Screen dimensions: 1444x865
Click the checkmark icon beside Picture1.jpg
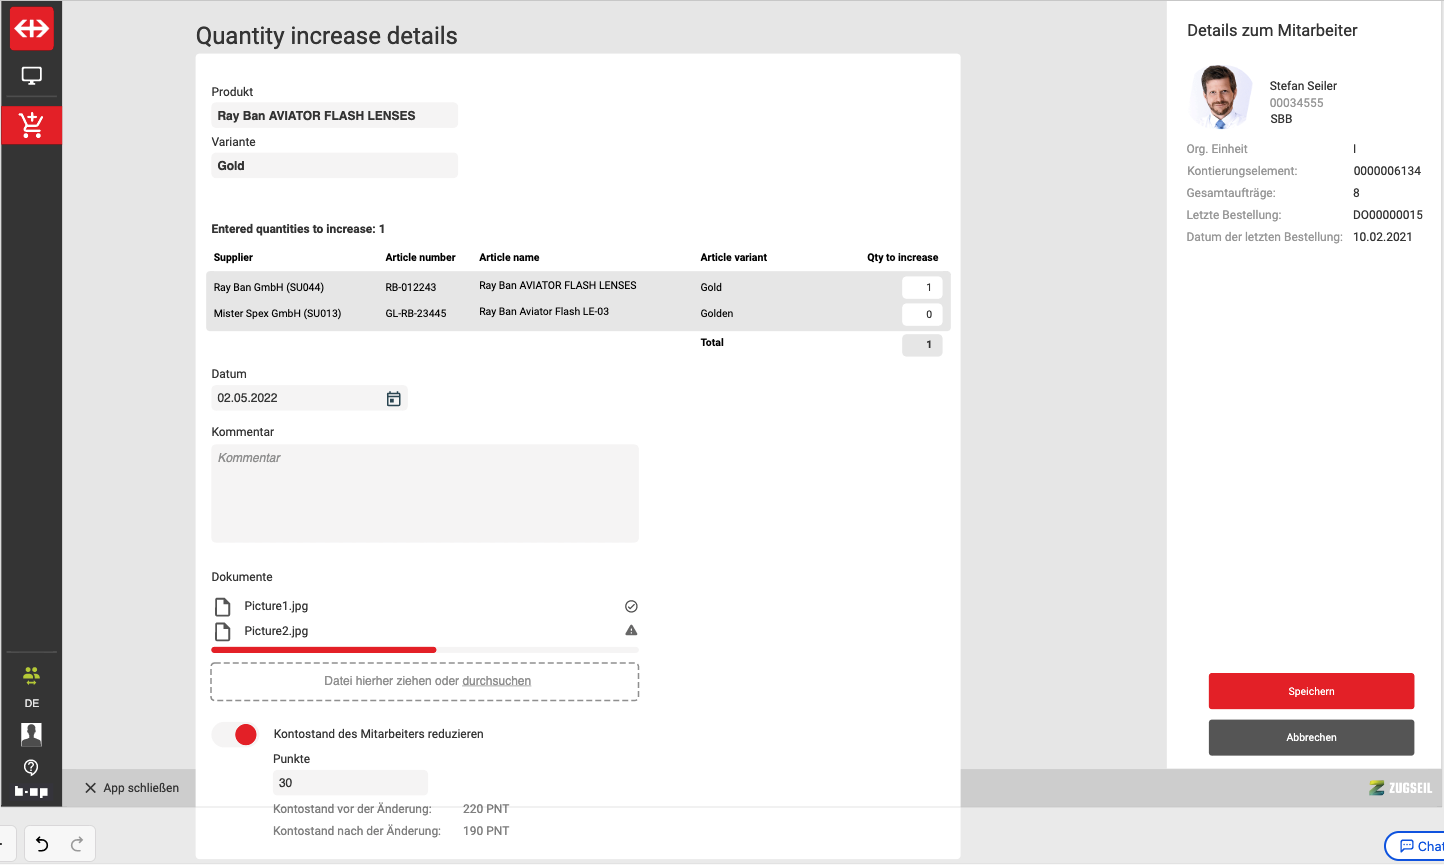tap(631, 606)
